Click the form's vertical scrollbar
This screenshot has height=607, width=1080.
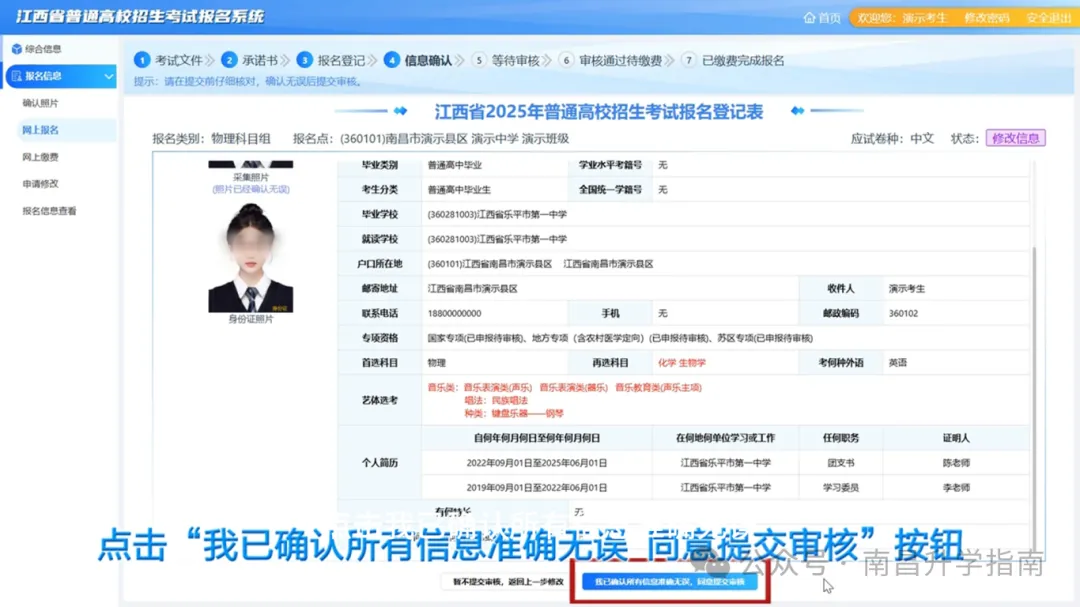coord(1034,386)
